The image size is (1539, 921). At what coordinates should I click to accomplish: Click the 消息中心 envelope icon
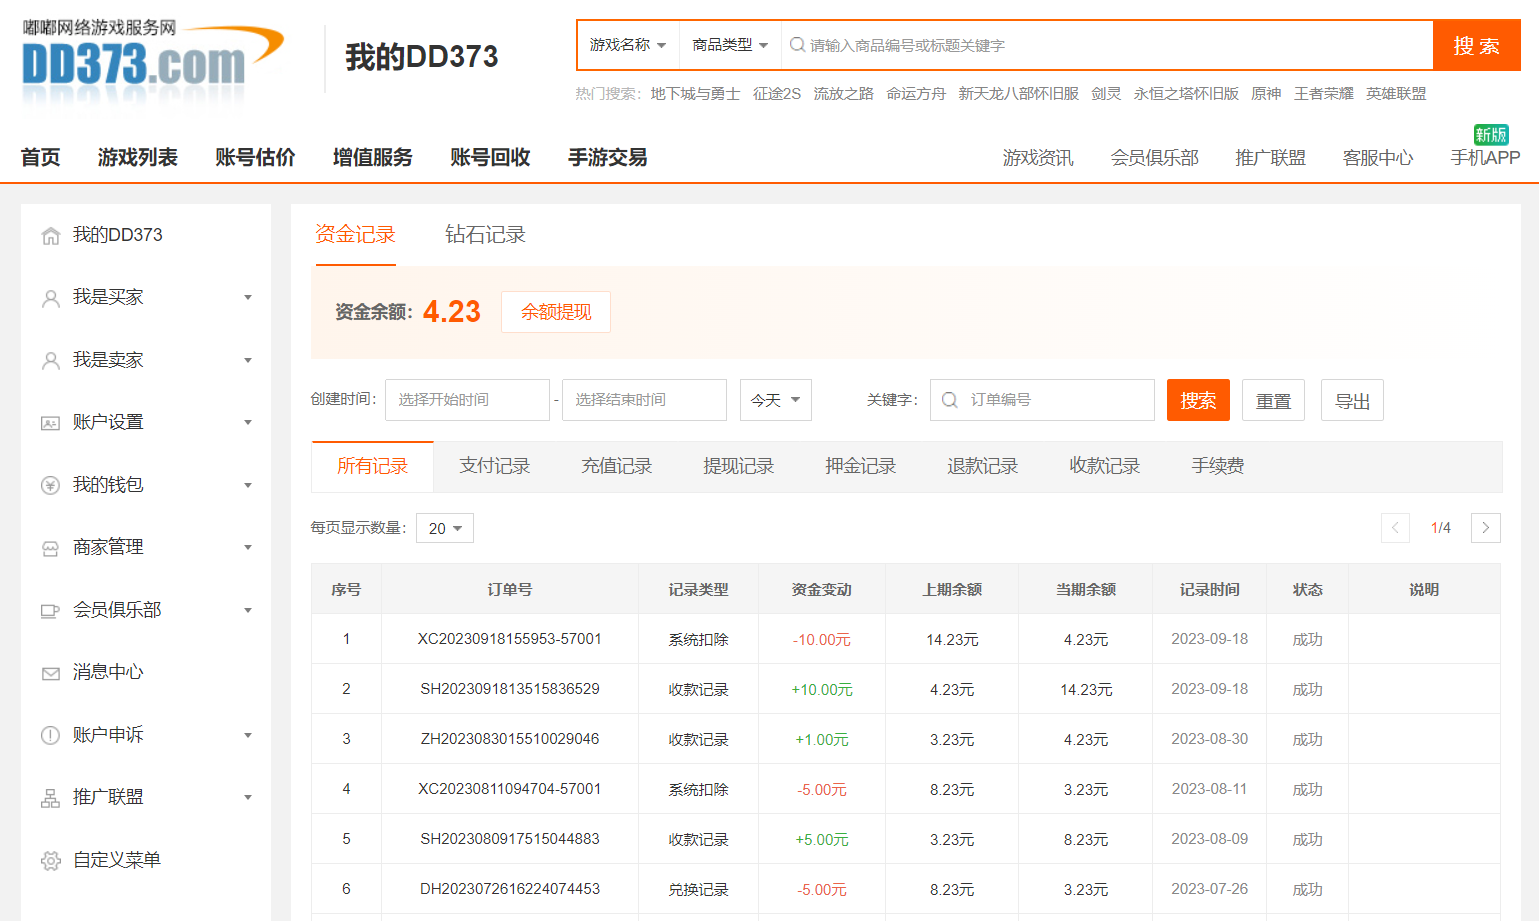coord(50,673)
